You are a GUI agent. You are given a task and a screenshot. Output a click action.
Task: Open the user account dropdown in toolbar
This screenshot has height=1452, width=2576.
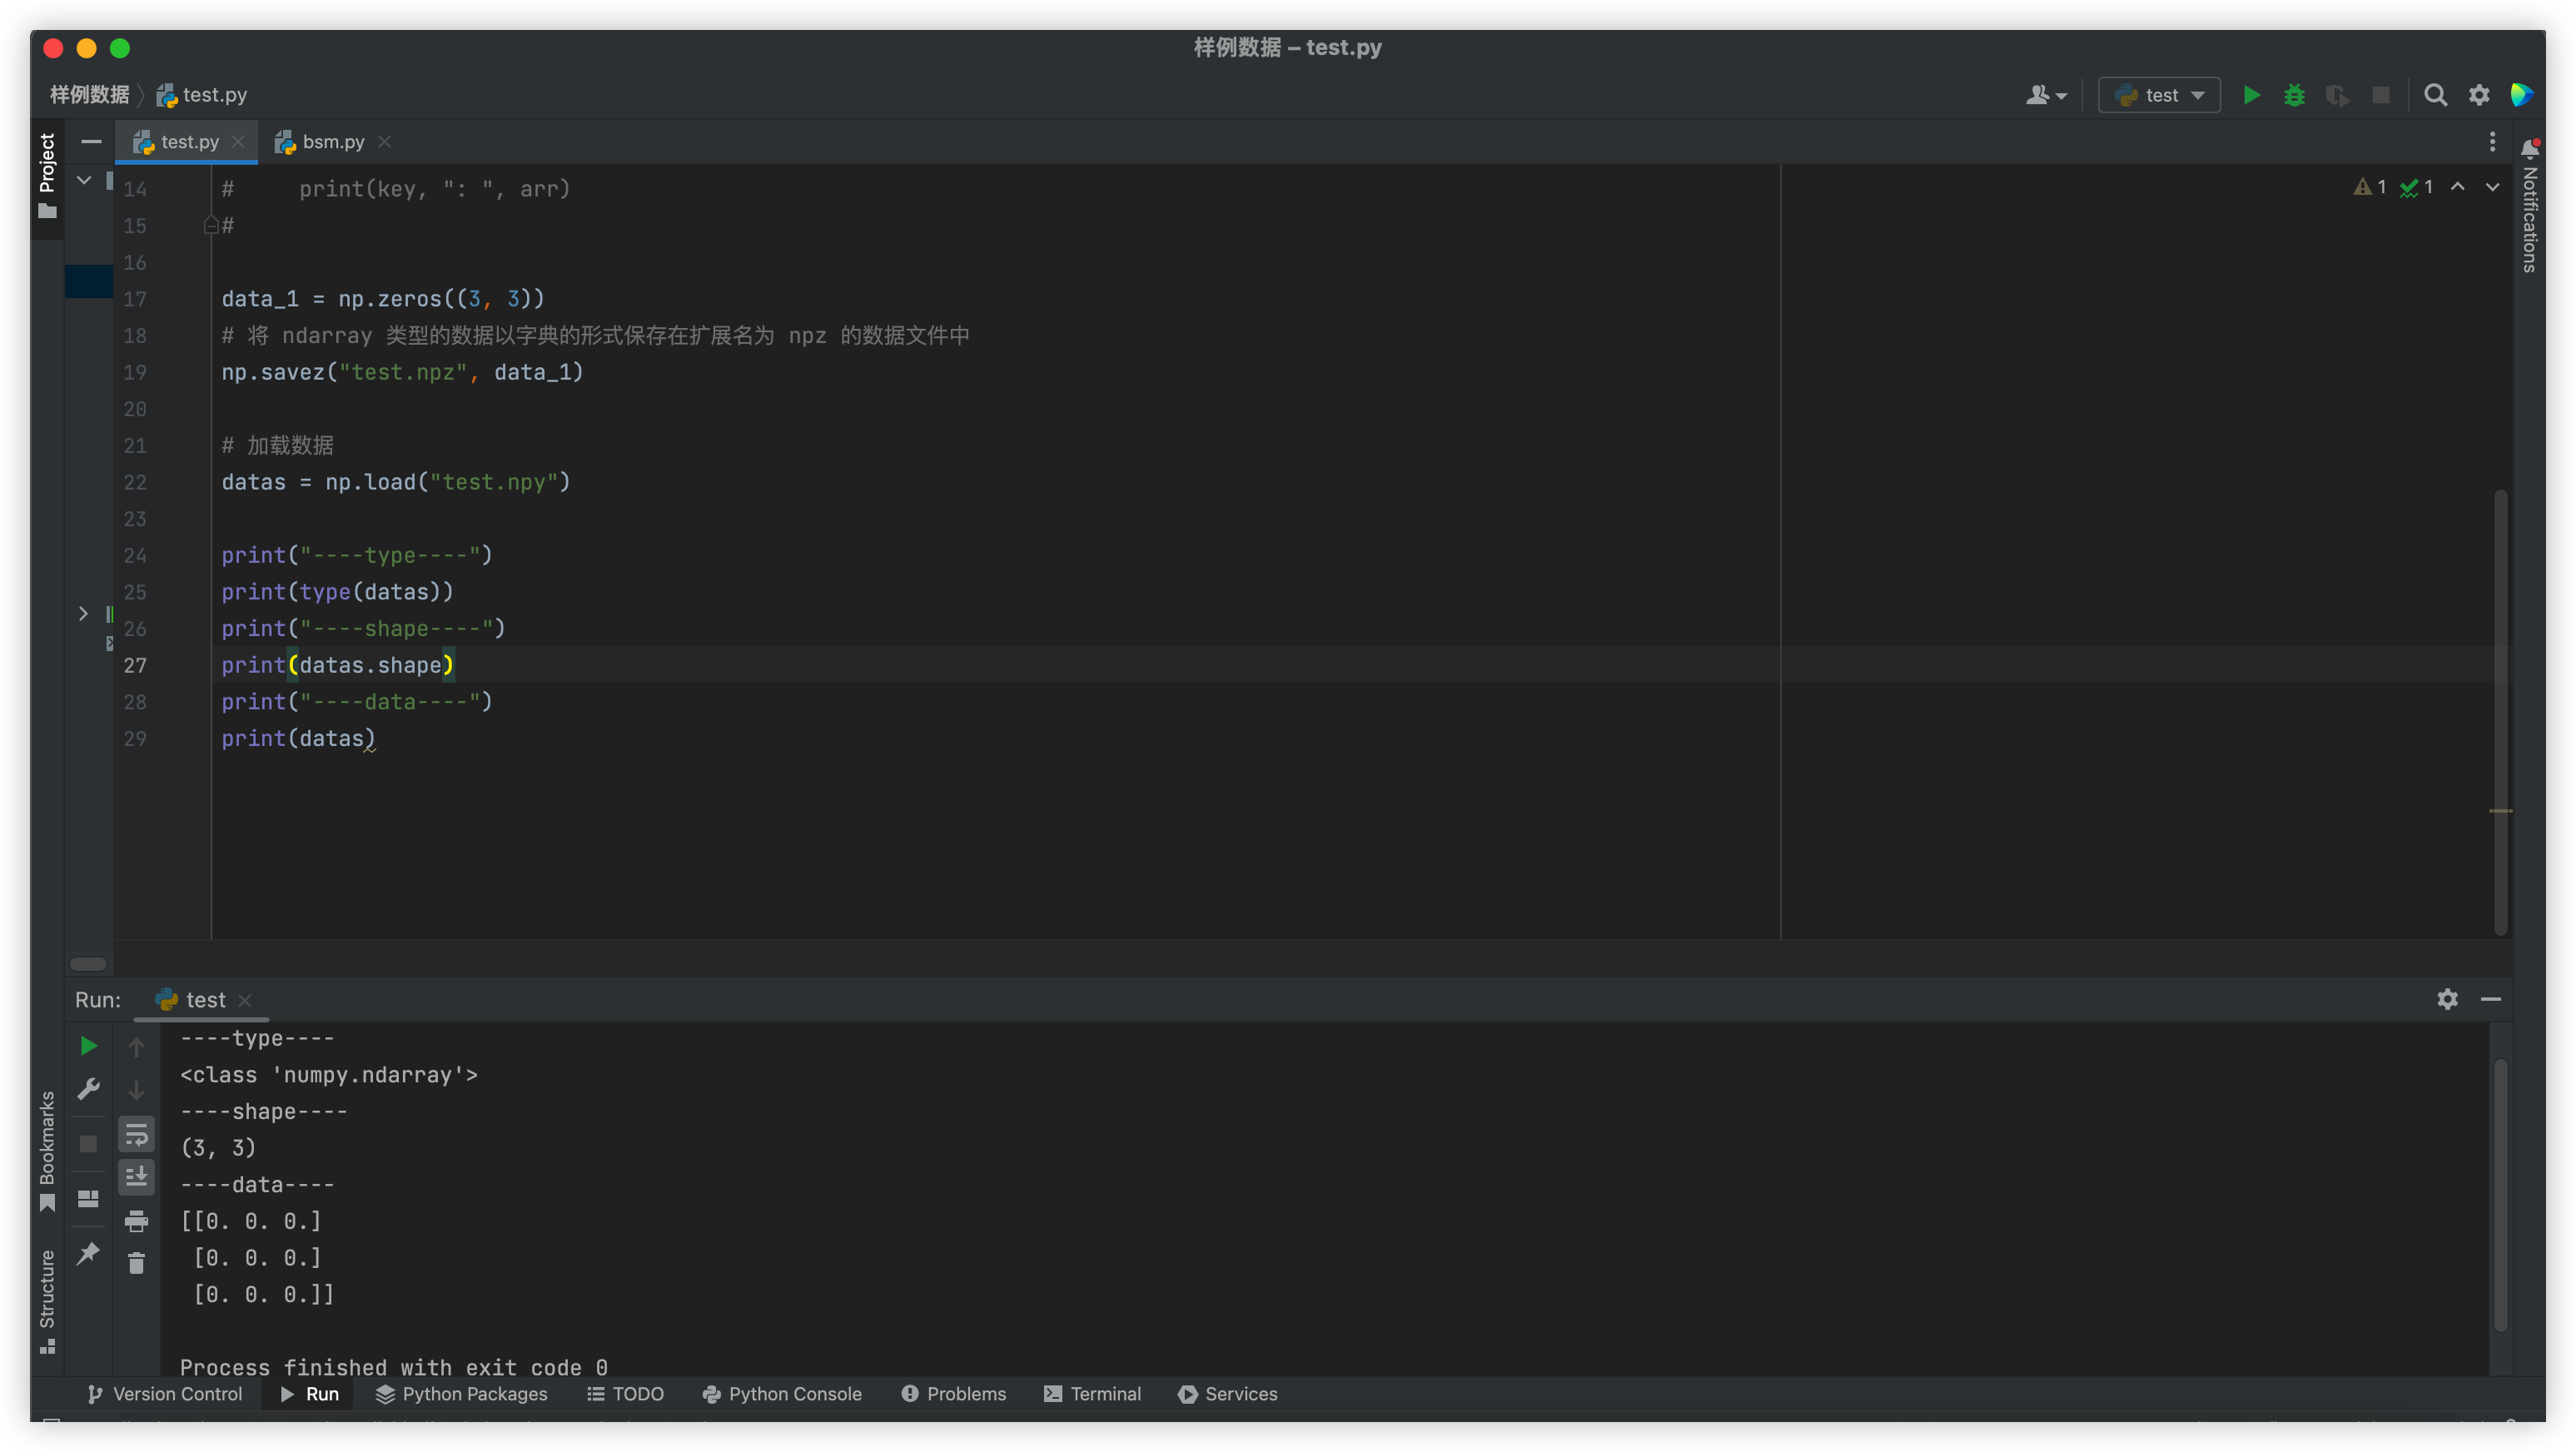tap(2046, 95)
